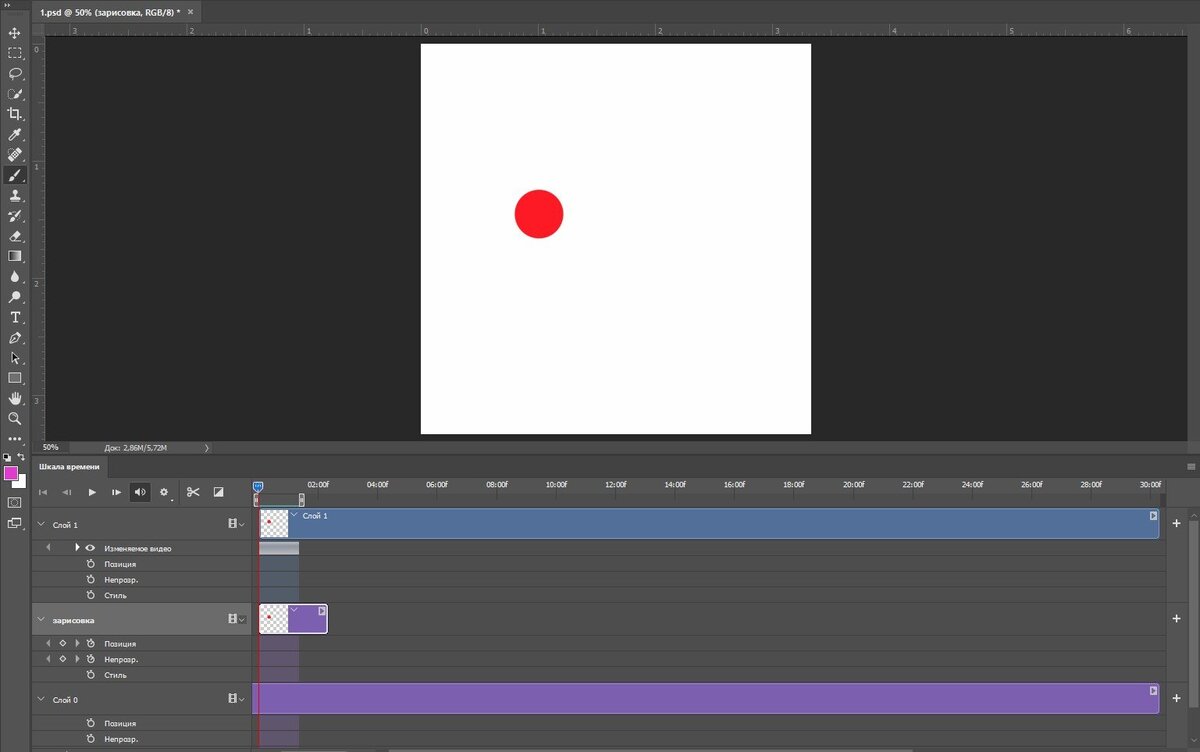Select the Eraser tool
Image resolution: width=1200 pixels, height=752 pixels.
tap(15, 236)
